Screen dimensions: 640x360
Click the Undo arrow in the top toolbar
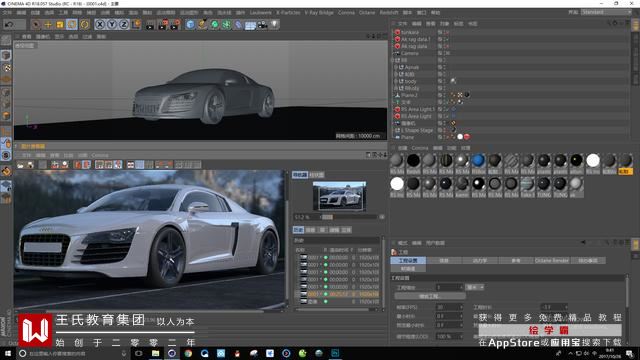[9, 24]
